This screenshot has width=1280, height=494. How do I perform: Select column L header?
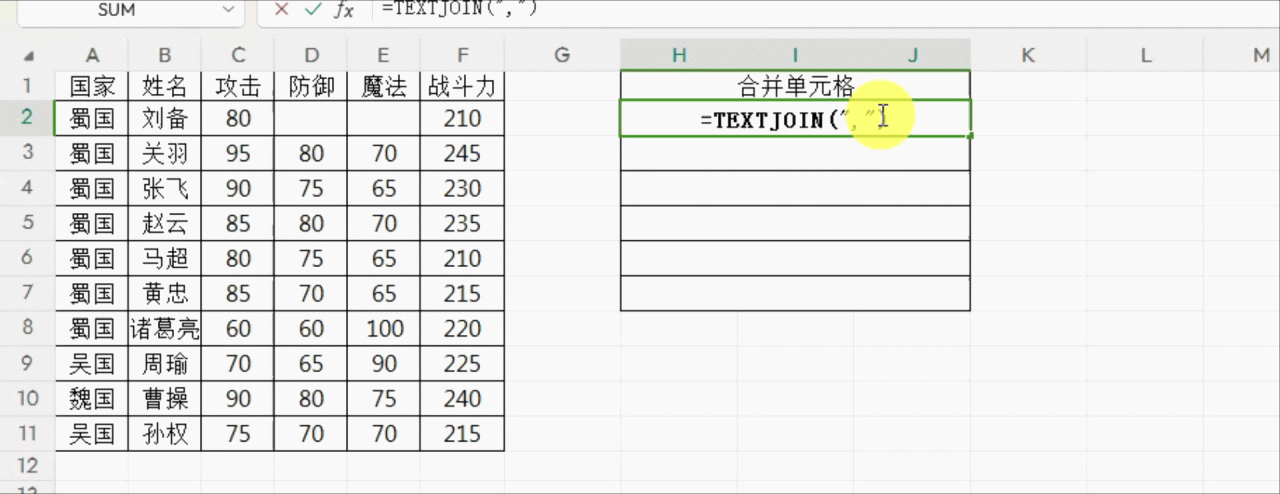click(1144, 55)
